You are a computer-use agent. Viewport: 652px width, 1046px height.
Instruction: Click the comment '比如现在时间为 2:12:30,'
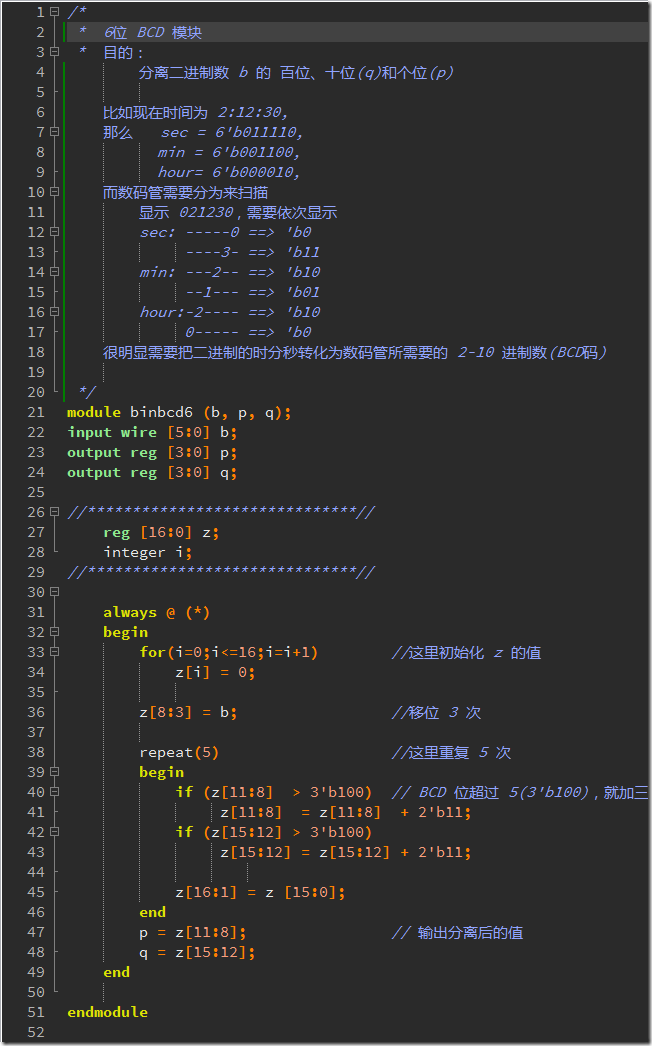point(196,112)
